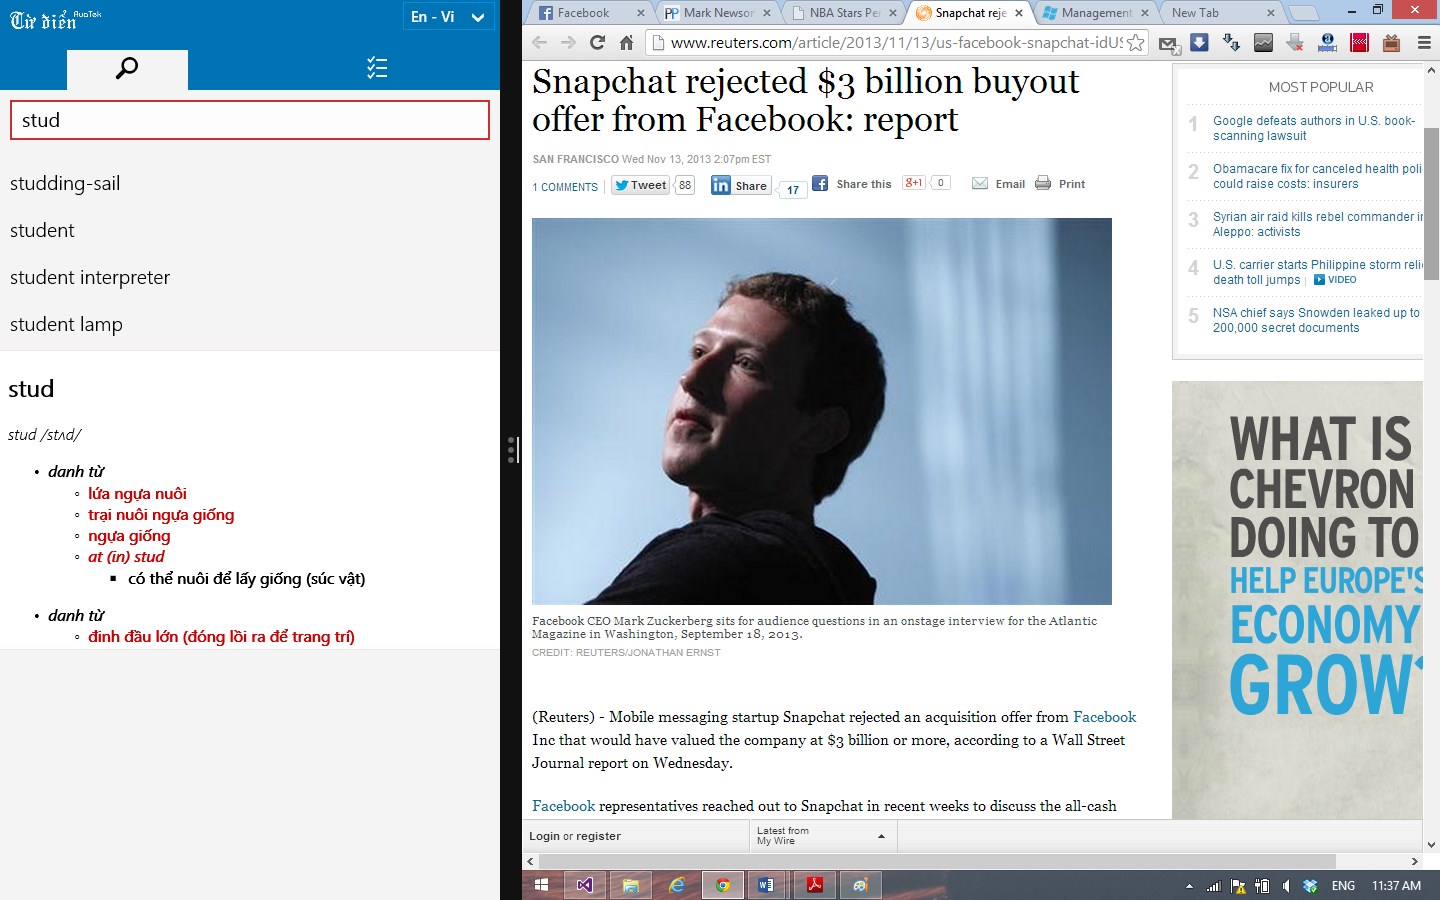Viewport: 1440px width, 900px height.
Task: Open Chrome home page
Action: [626, 43]
